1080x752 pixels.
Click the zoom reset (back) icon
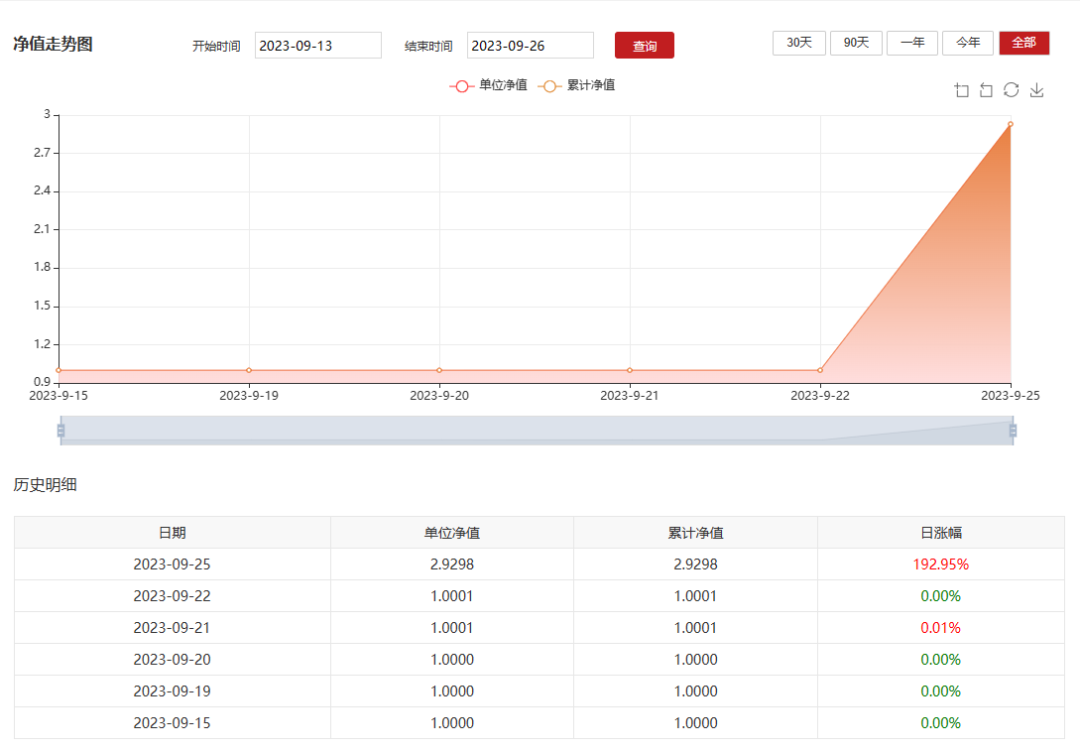click(986, 91)
